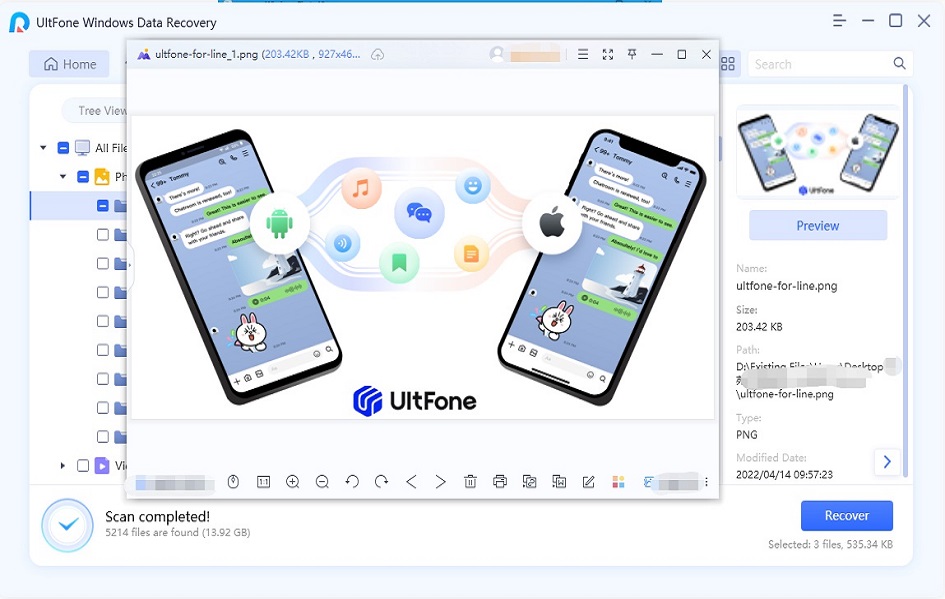This screenshot has height=599, width=945.
Task: Click the Photos category icon in tree
Action: 102,177
